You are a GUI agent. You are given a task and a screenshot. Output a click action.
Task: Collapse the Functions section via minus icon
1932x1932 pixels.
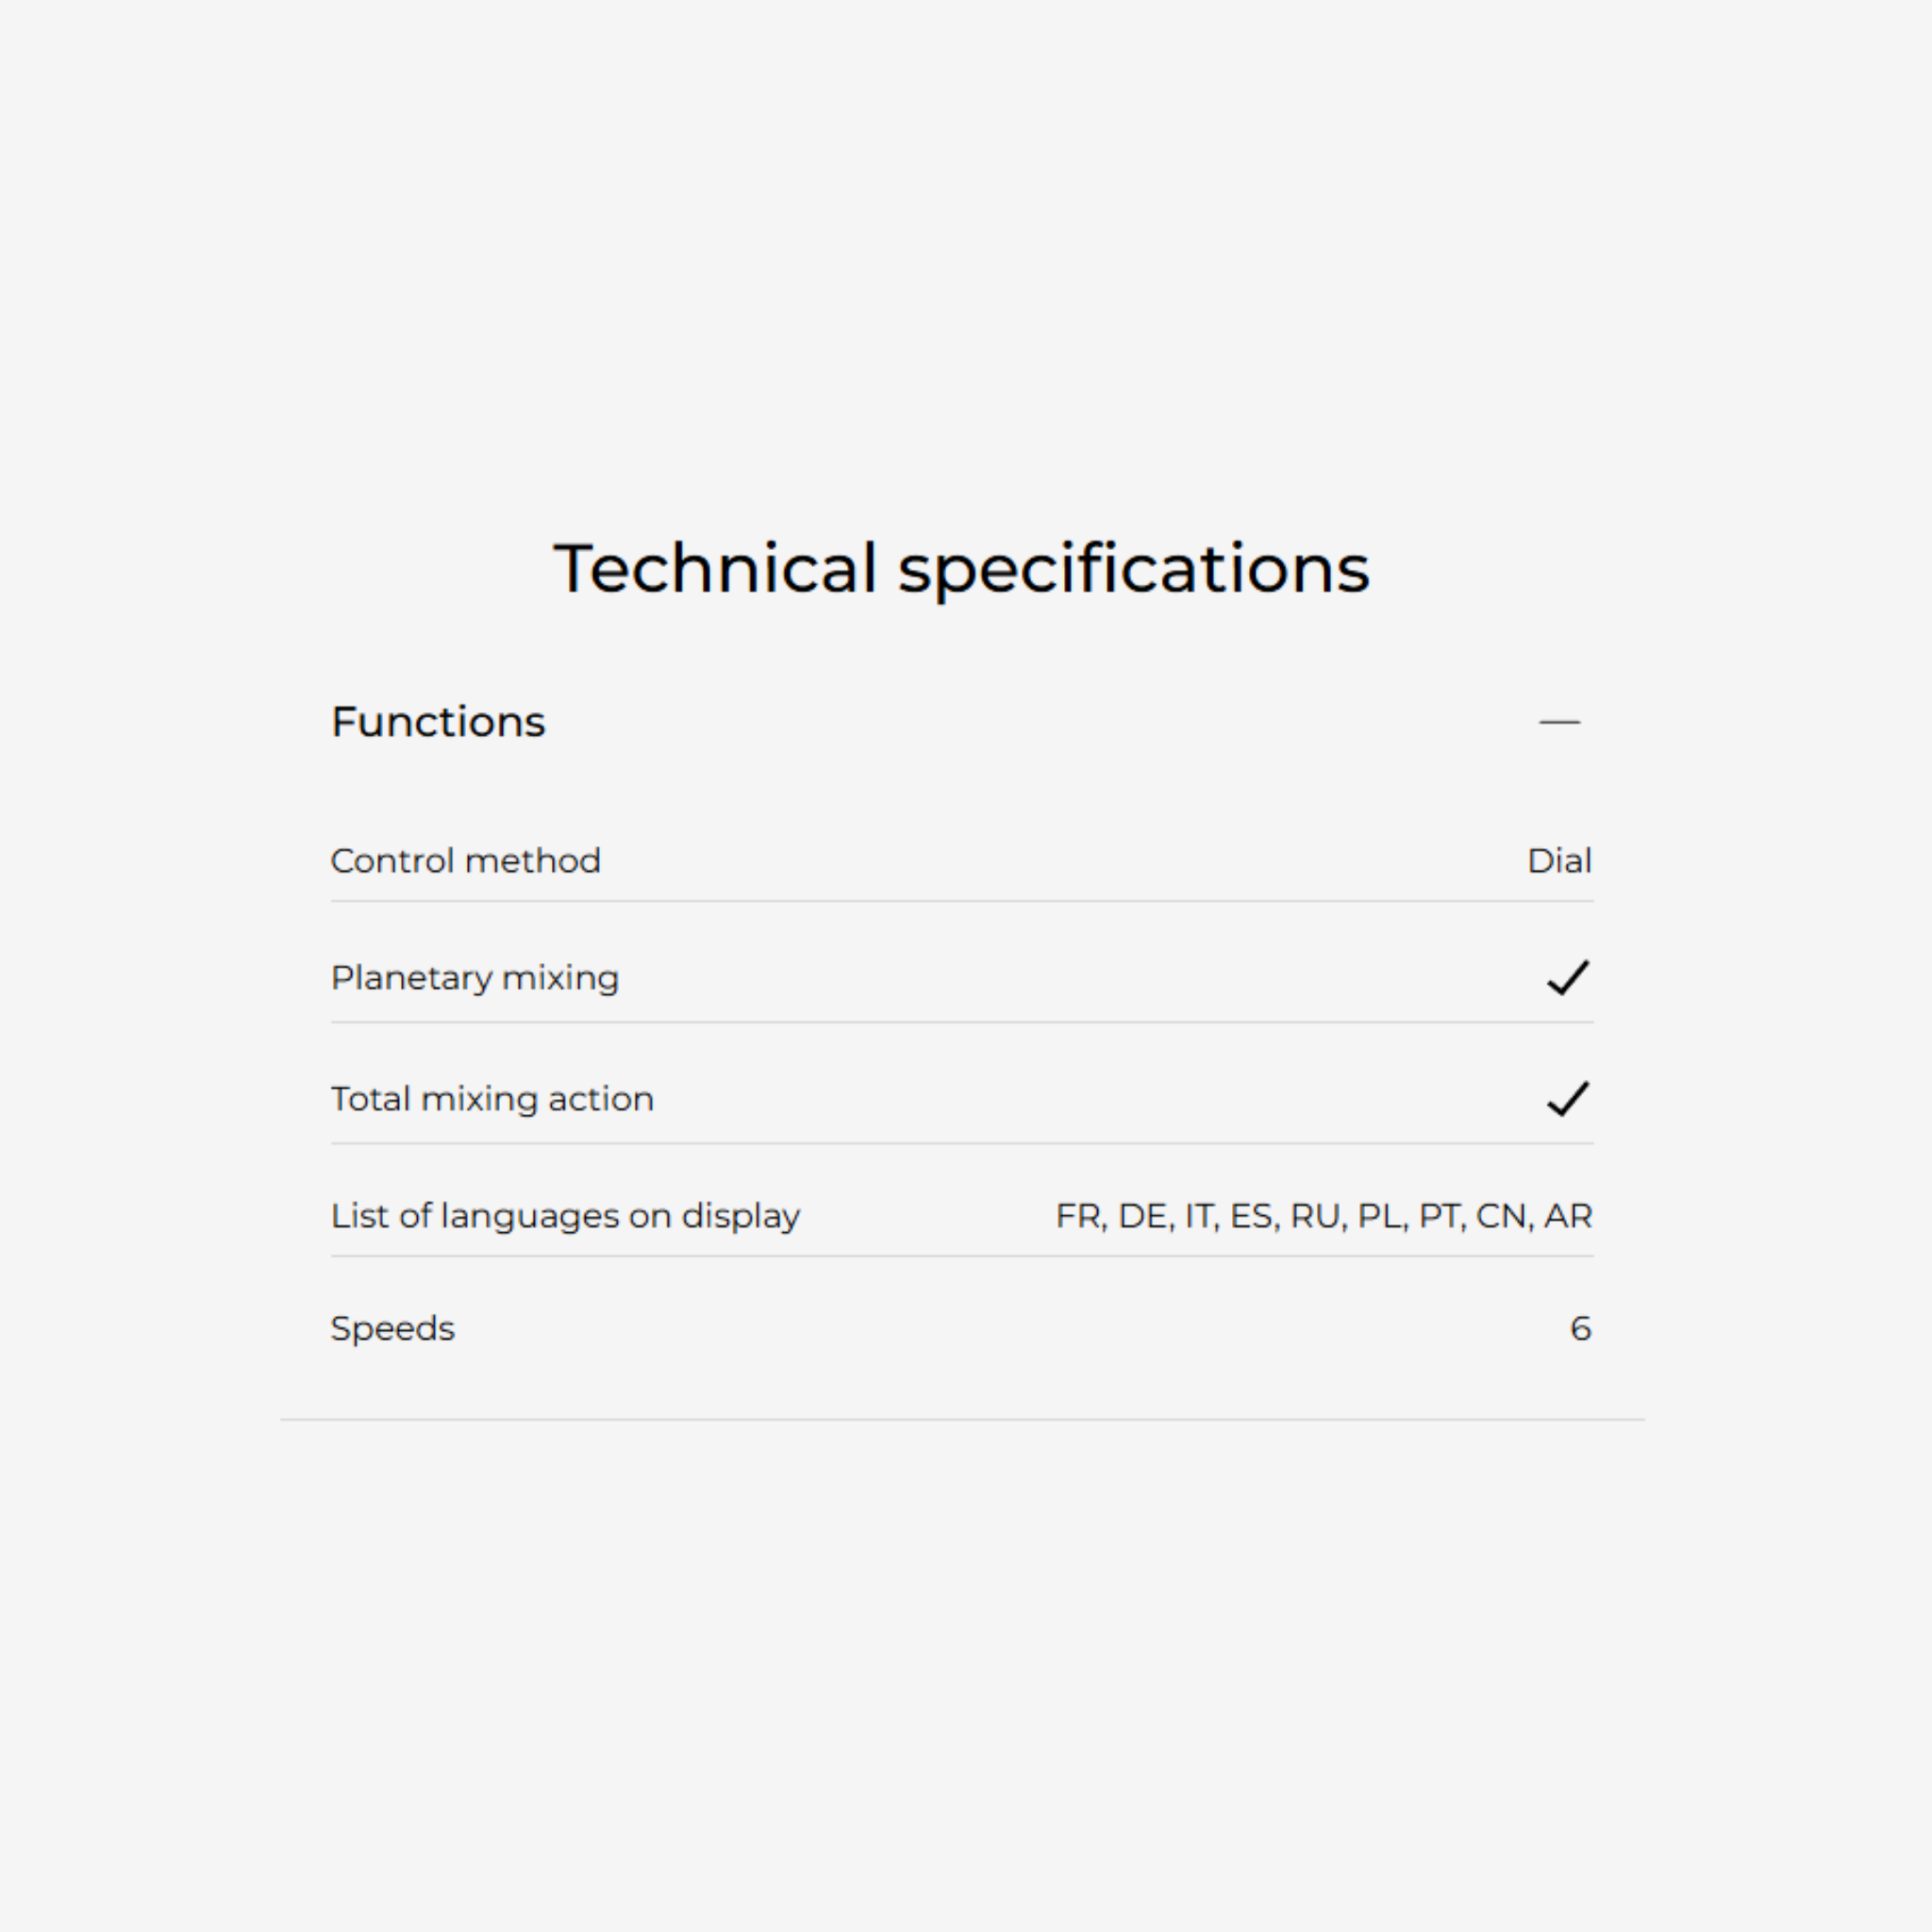tap(1559, 722)
